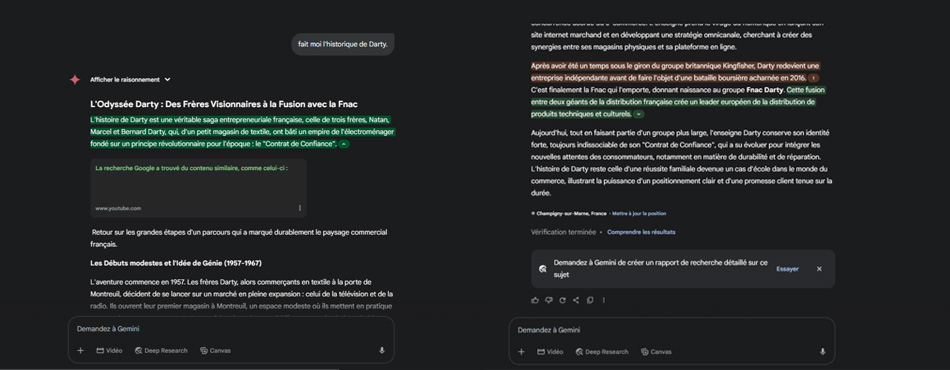
Task: Expand green chevron after produits techniques et culturels
Action: [639, 114]
